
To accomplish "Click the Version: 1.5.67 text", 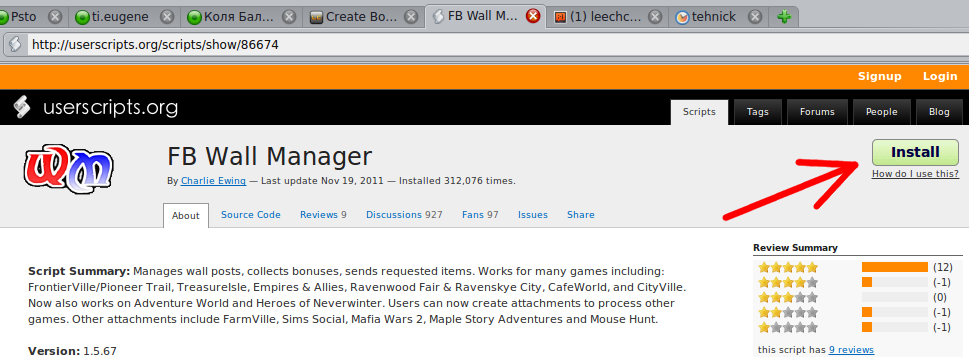I will click(x=72, y=351).
